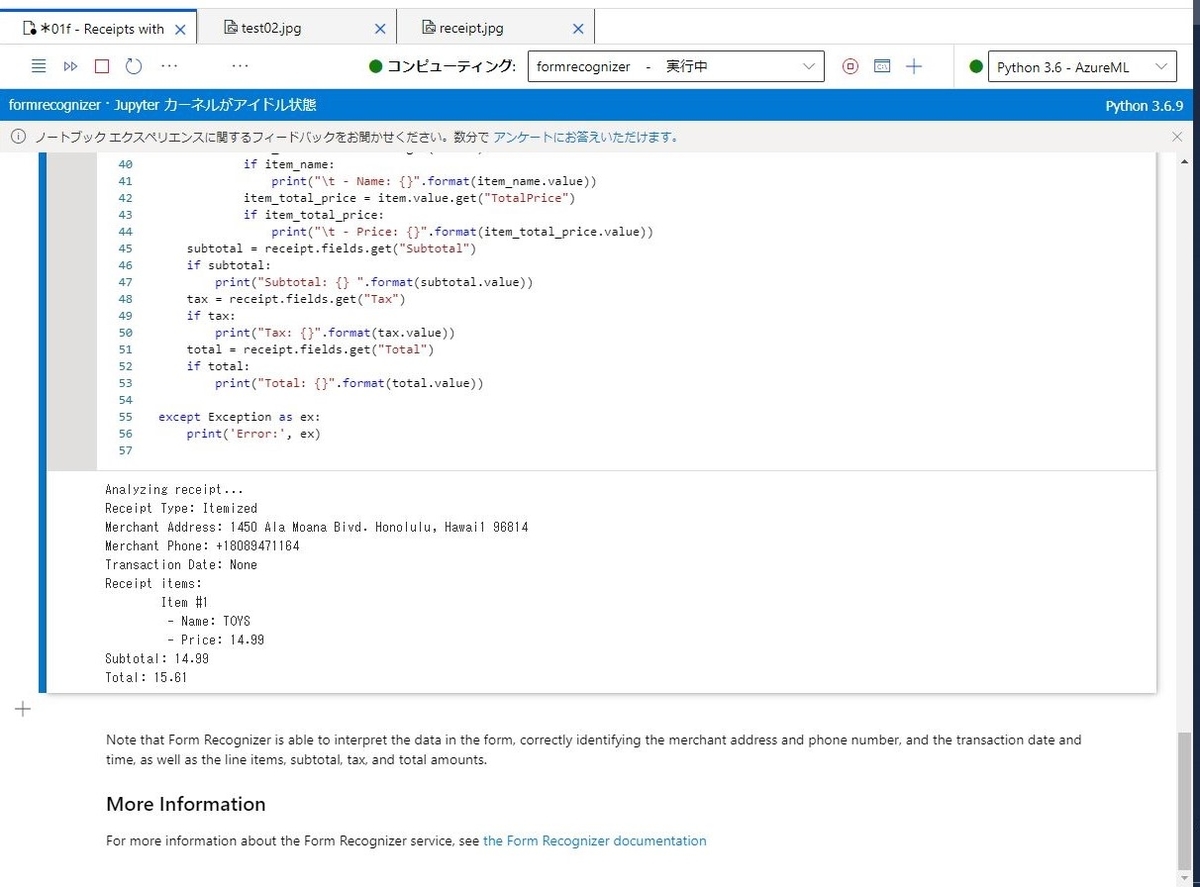Open the terminal icon next to compute
Screen dimensions: 1200x887
pyautogui.click(x=882, y=67)
